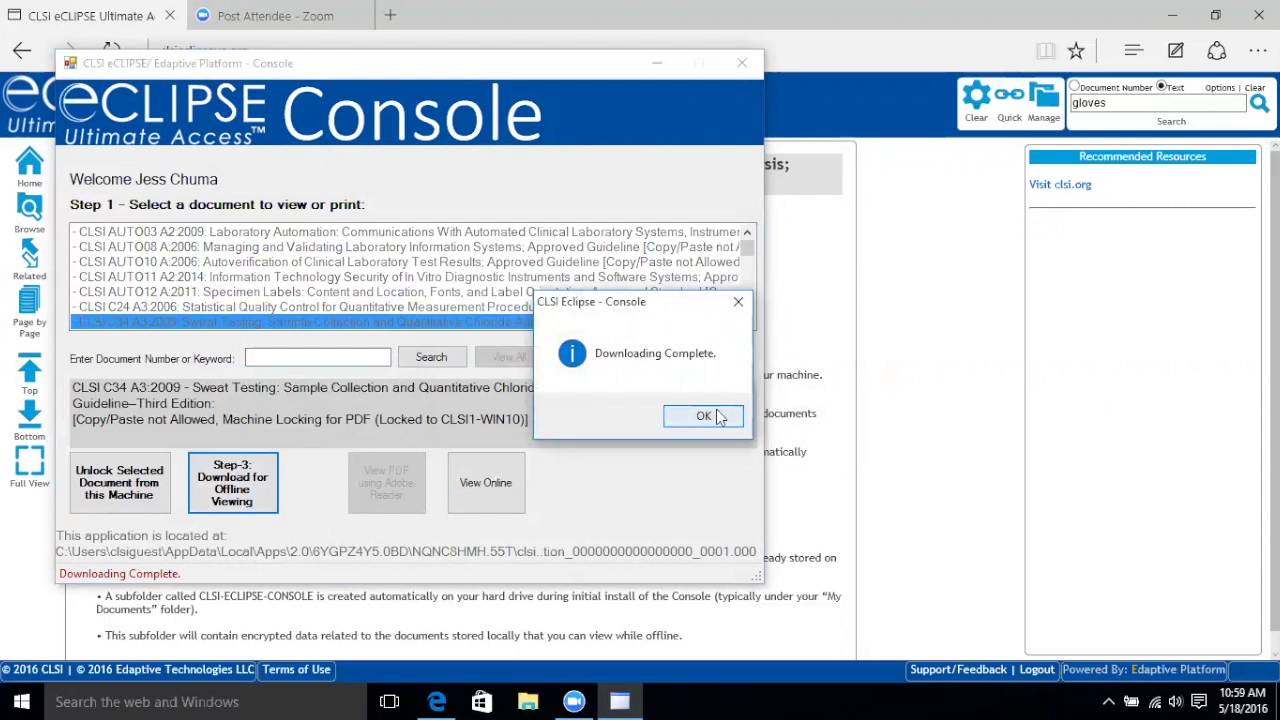This screenshot has width=1280, height=720.
Task: Click the Quick link chain icon
Action: (1009, 101)
